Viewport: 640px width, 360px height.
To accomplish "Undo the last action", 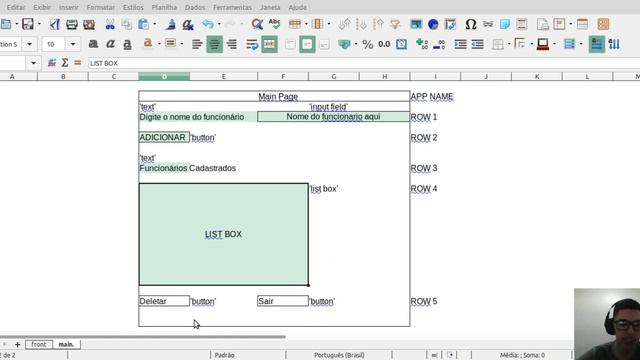I will click(x=208, y=24).
